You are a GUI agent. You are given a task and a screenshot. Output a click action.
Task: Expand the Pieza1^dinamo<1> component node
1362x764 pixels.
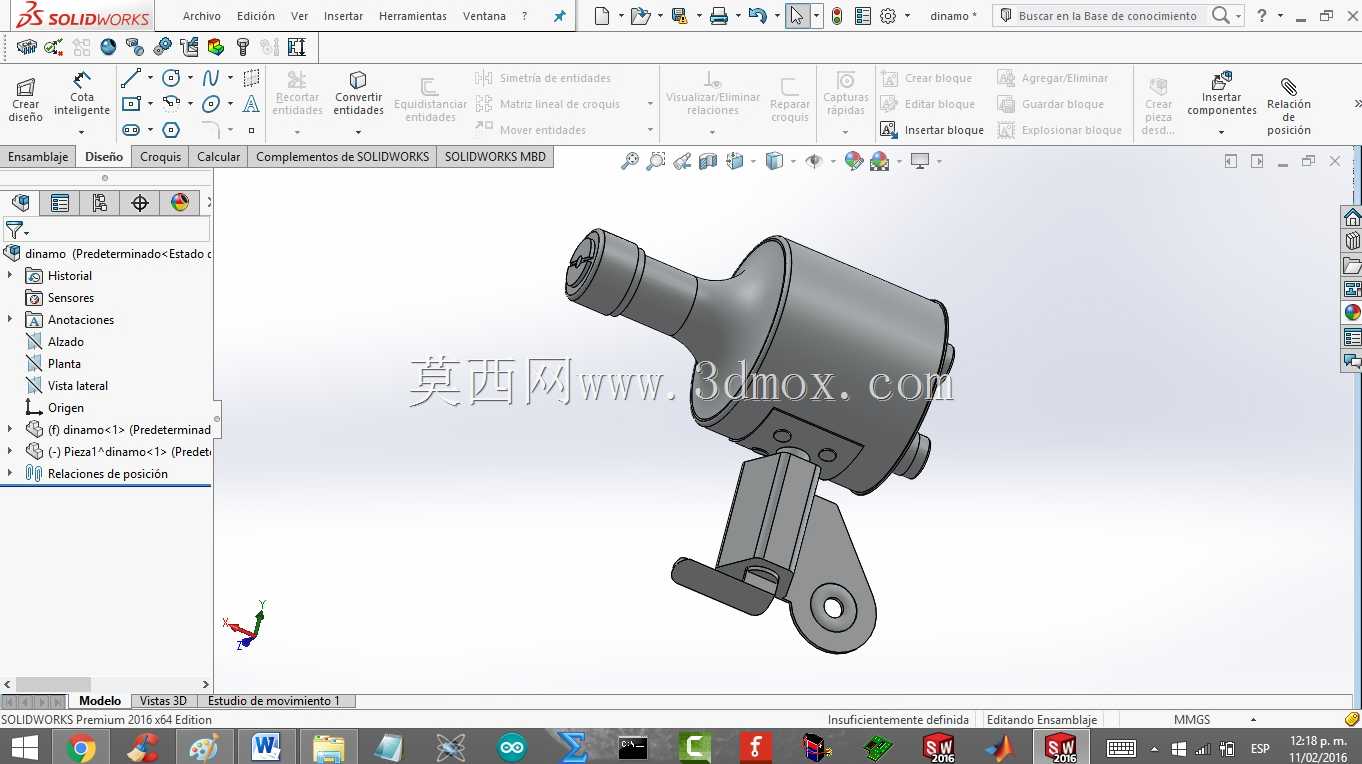(10, 451)
